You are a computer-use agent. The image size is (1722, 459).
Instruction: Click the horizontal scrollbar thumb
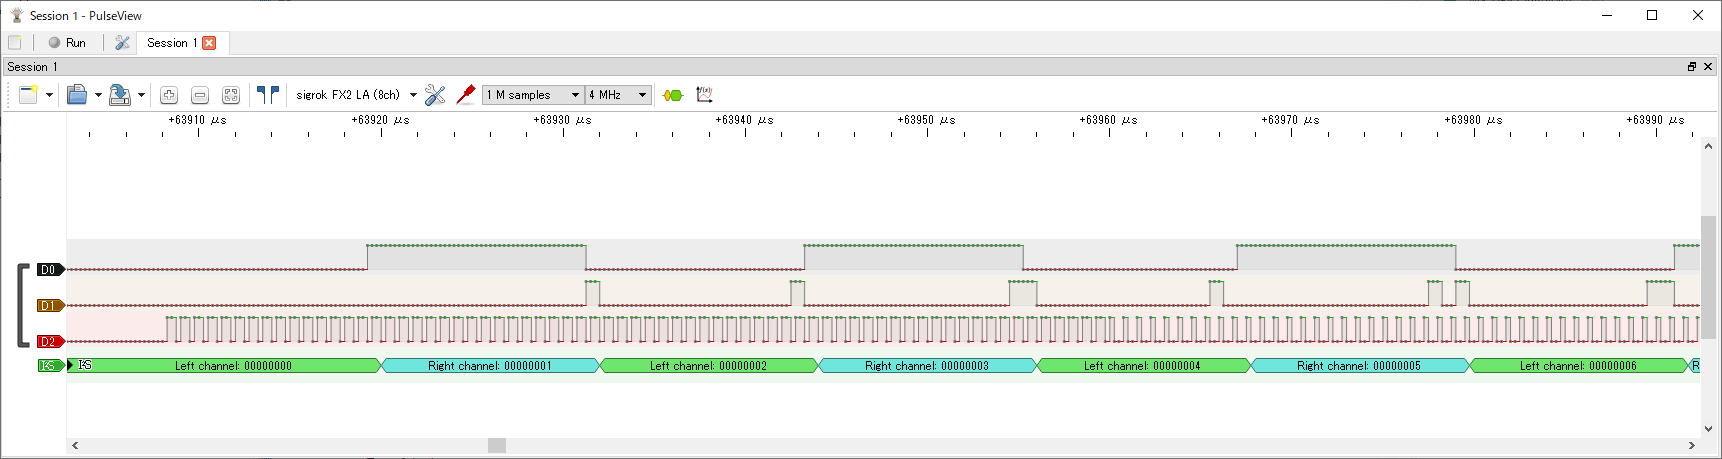click(497, 445)
